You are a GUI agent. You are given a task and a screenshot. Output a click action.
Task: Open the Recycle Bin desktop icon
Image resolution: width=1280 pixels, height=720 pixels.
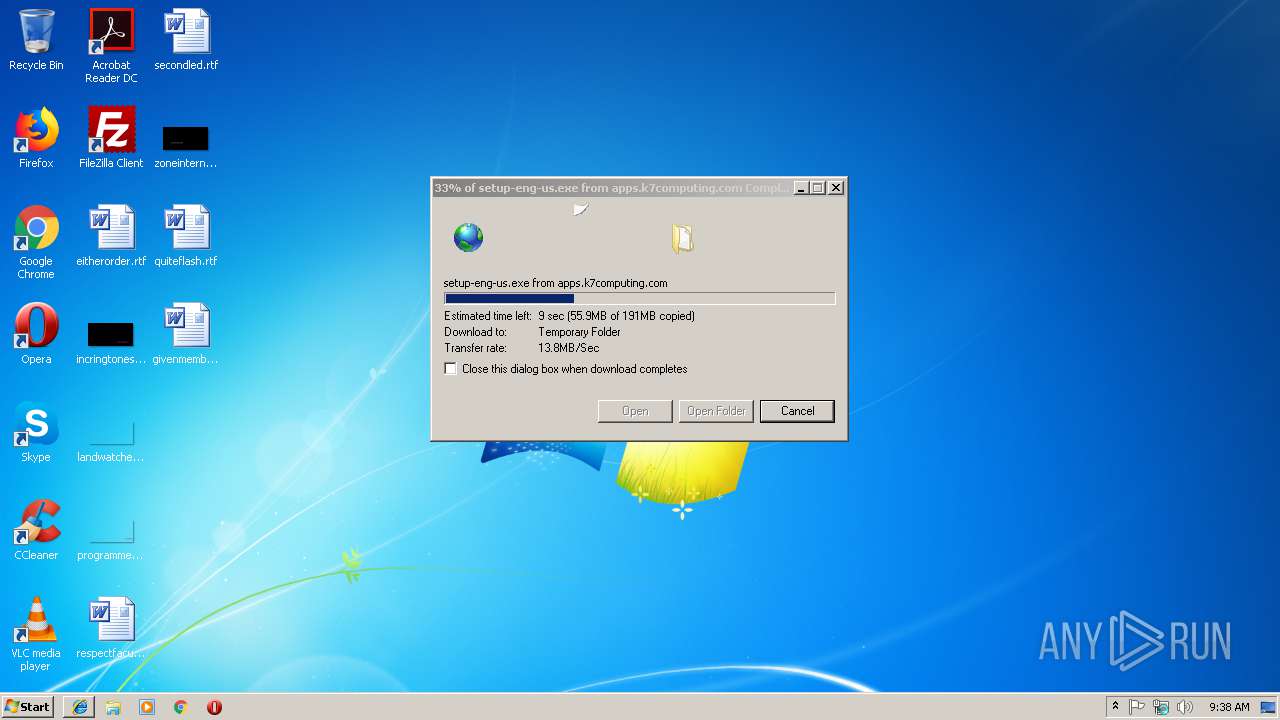click(x=36, y=40)
